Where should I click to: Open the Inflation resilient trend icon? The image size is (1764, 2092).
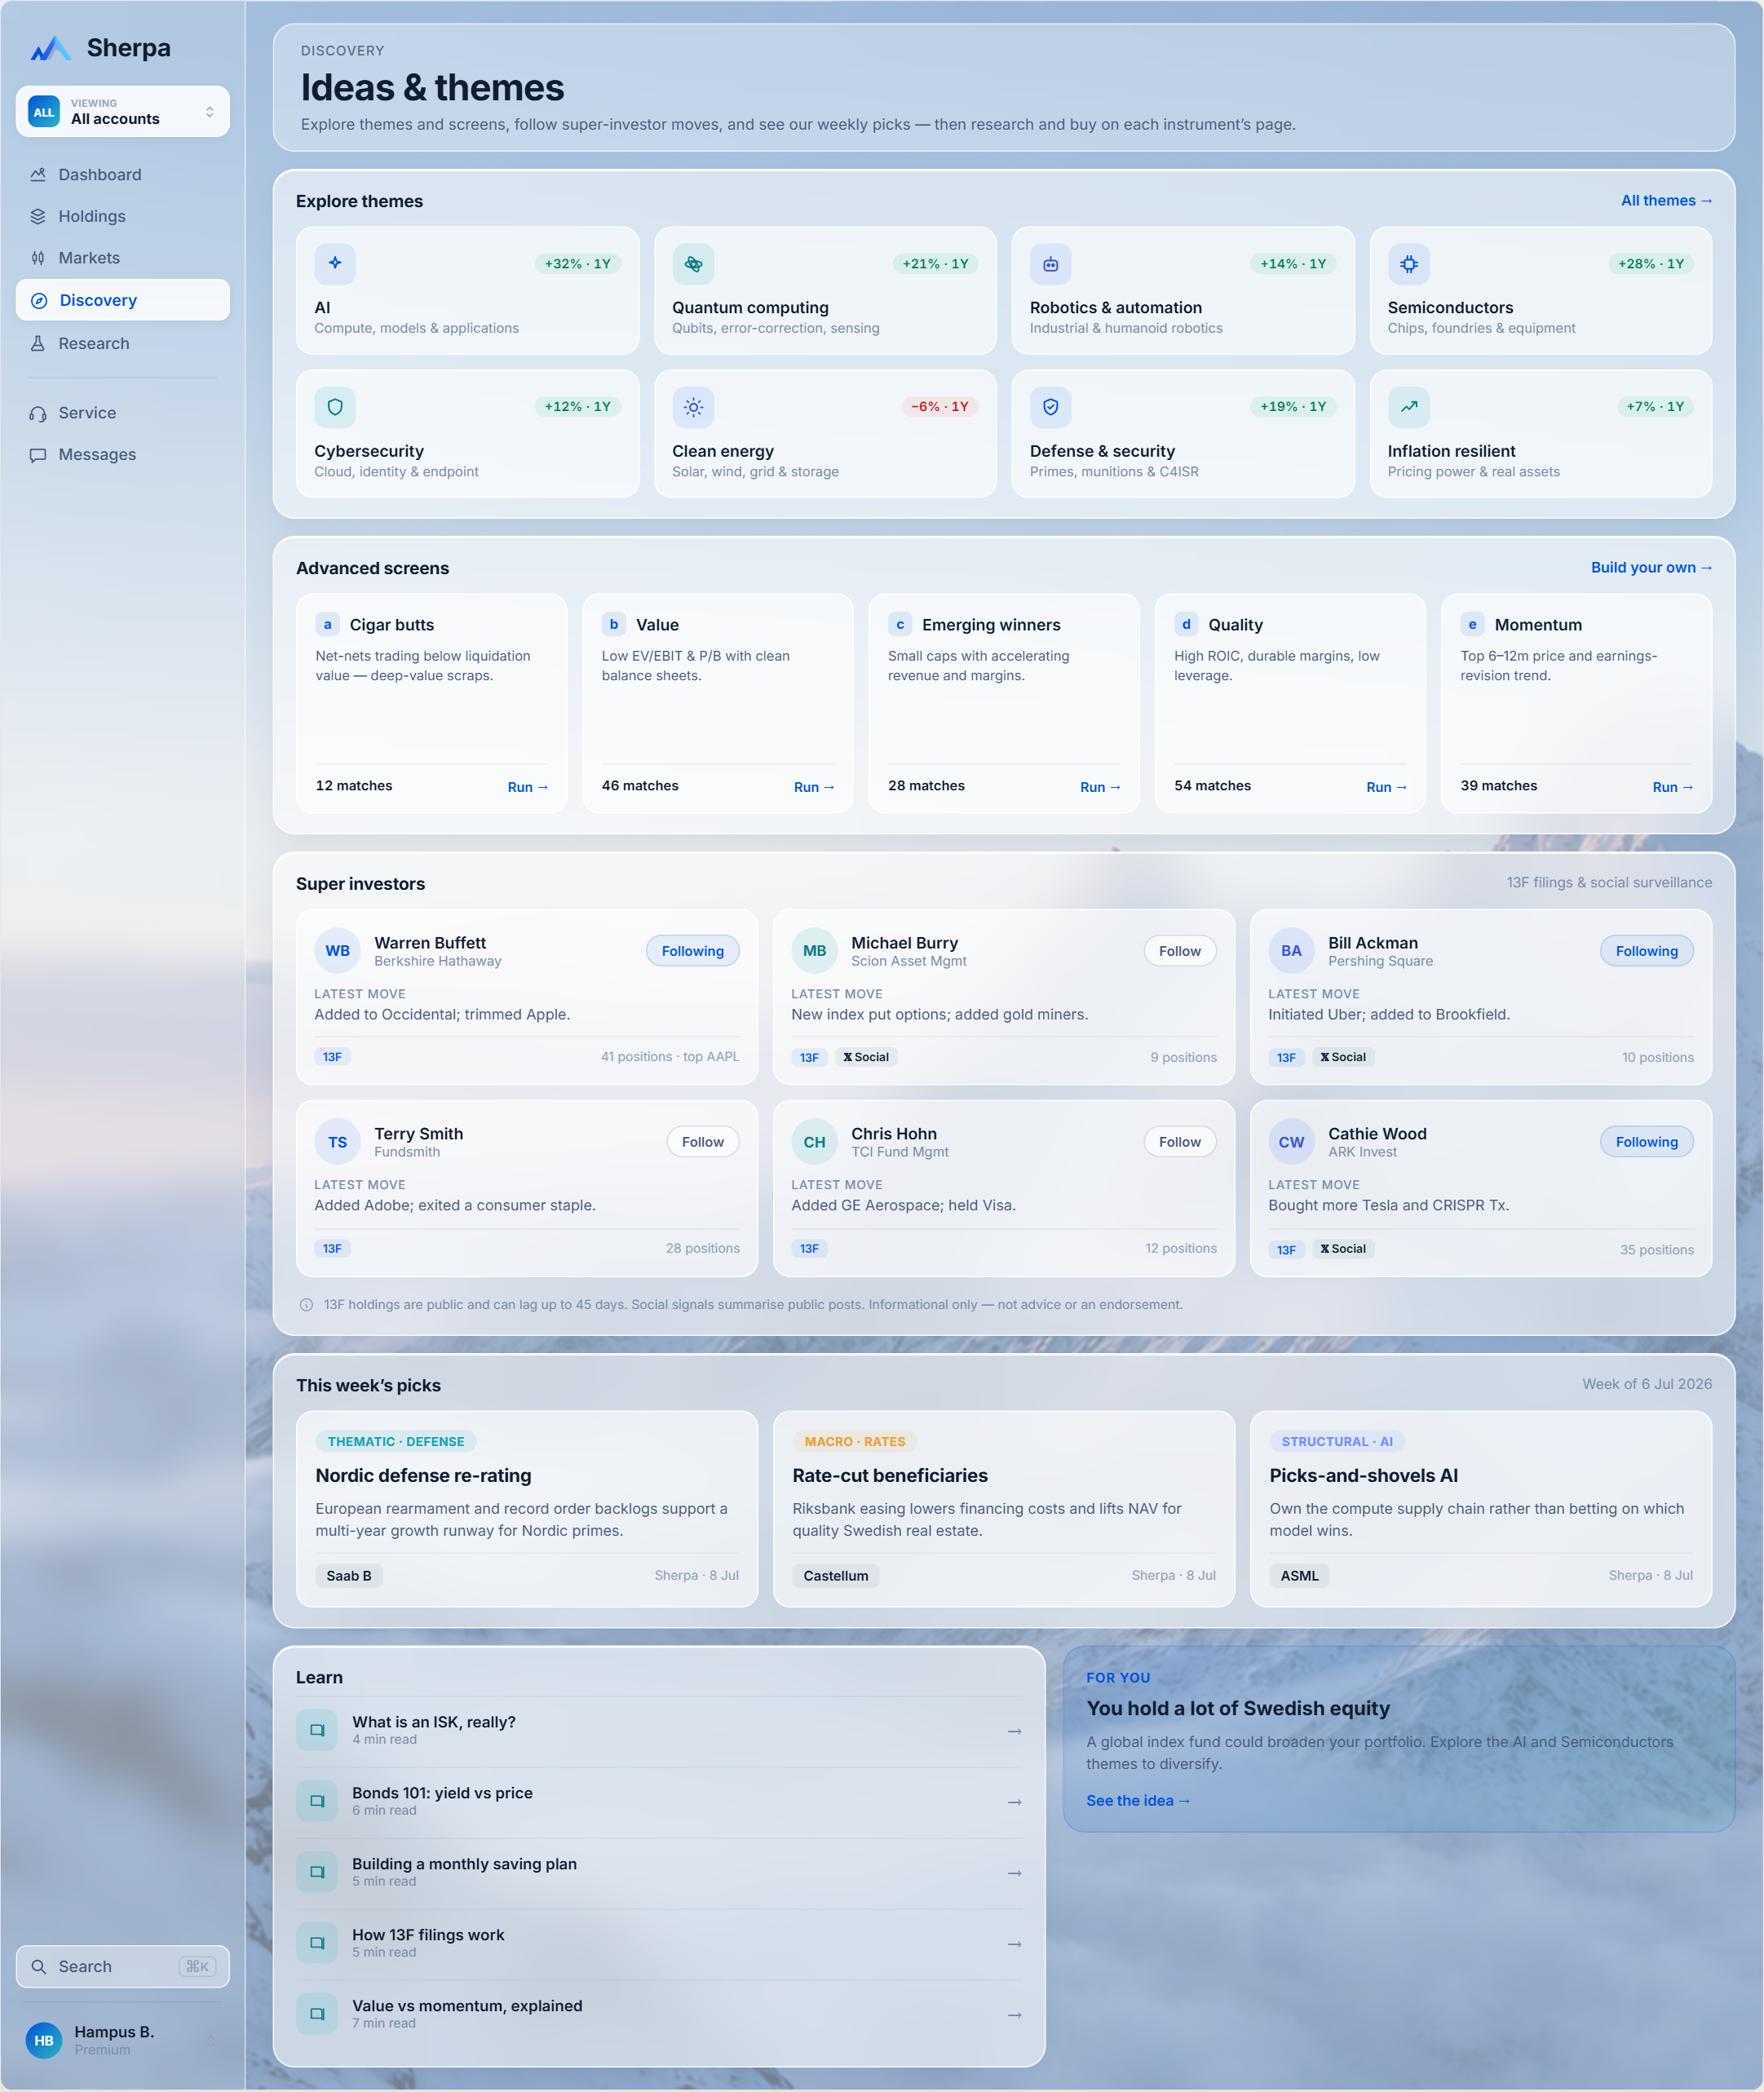tap(1409, 407)
